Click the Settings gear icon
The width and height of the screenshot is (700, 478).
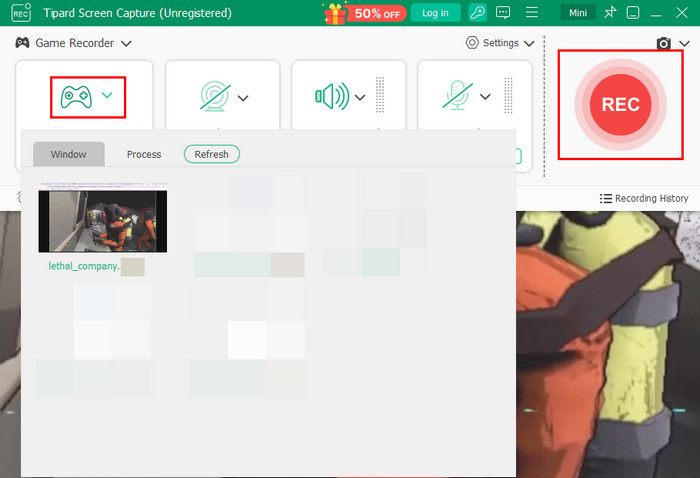[472, 42]
